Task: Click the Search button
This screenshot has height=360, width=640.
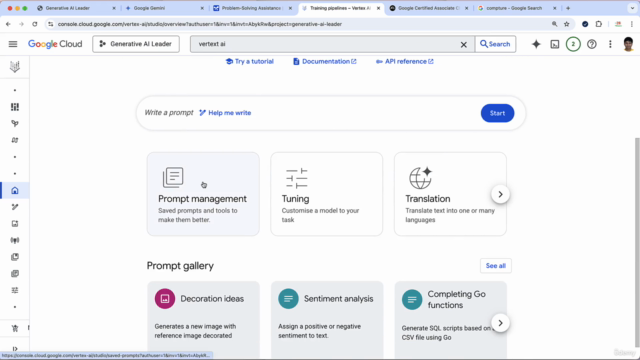Action: pos(495,44)
